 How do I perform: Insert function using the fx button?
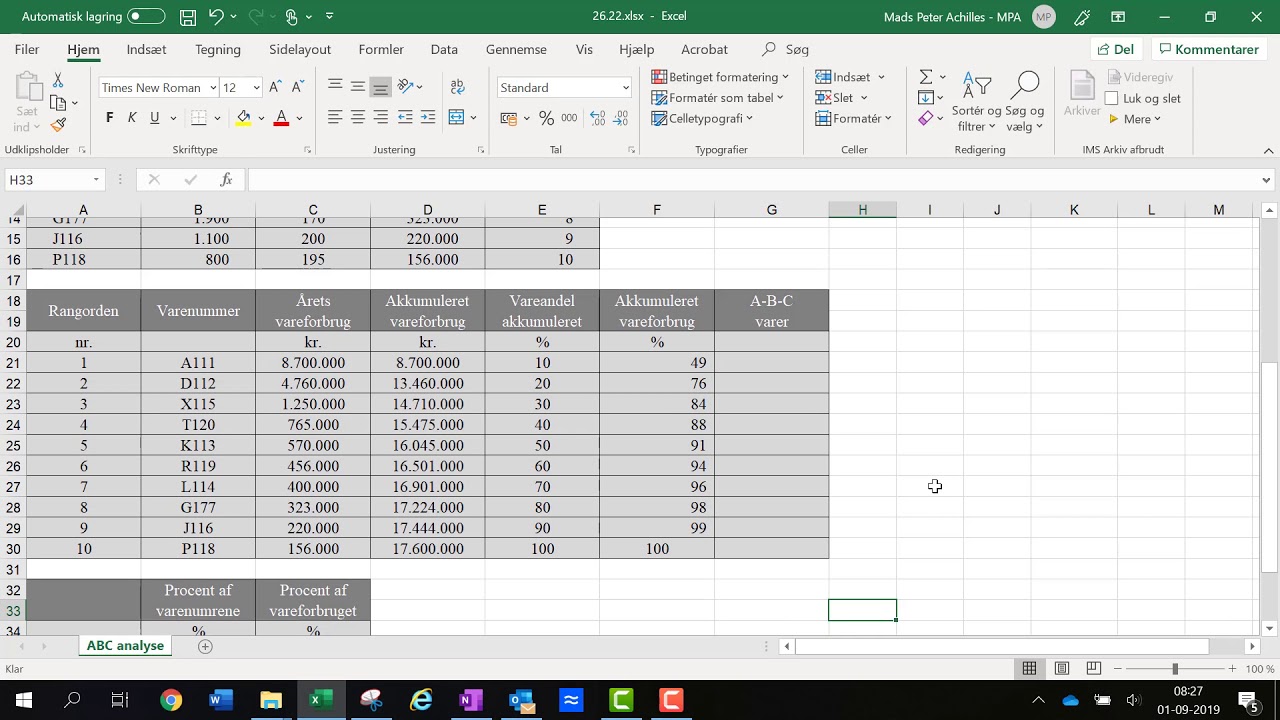coord(227,180)
